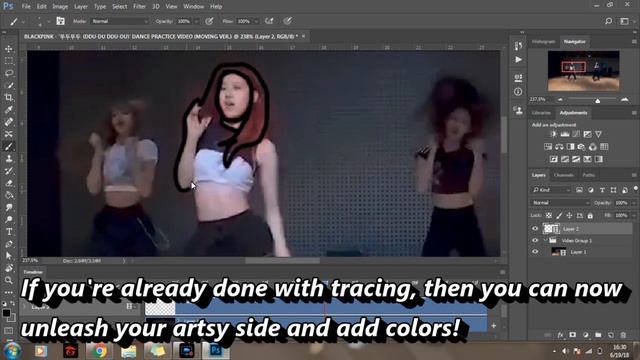Switch to the Histogram tab

tap(543, 42)
